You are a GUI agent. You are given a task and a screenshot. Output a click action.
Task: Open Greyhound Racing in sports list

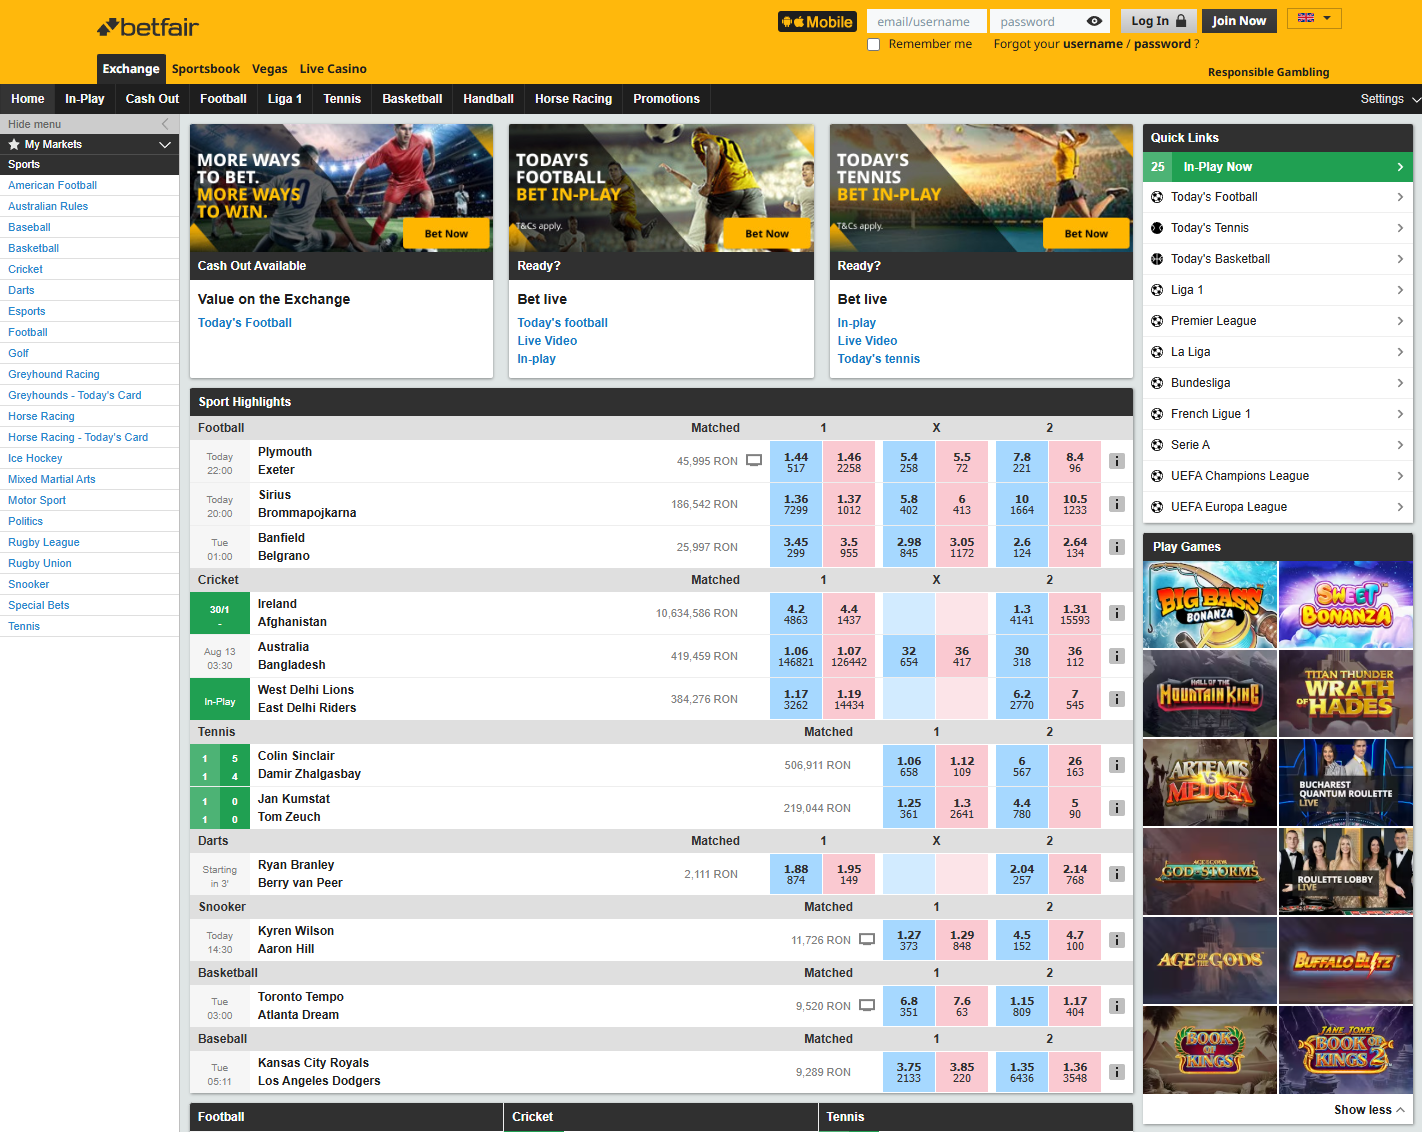click(54, 374)
